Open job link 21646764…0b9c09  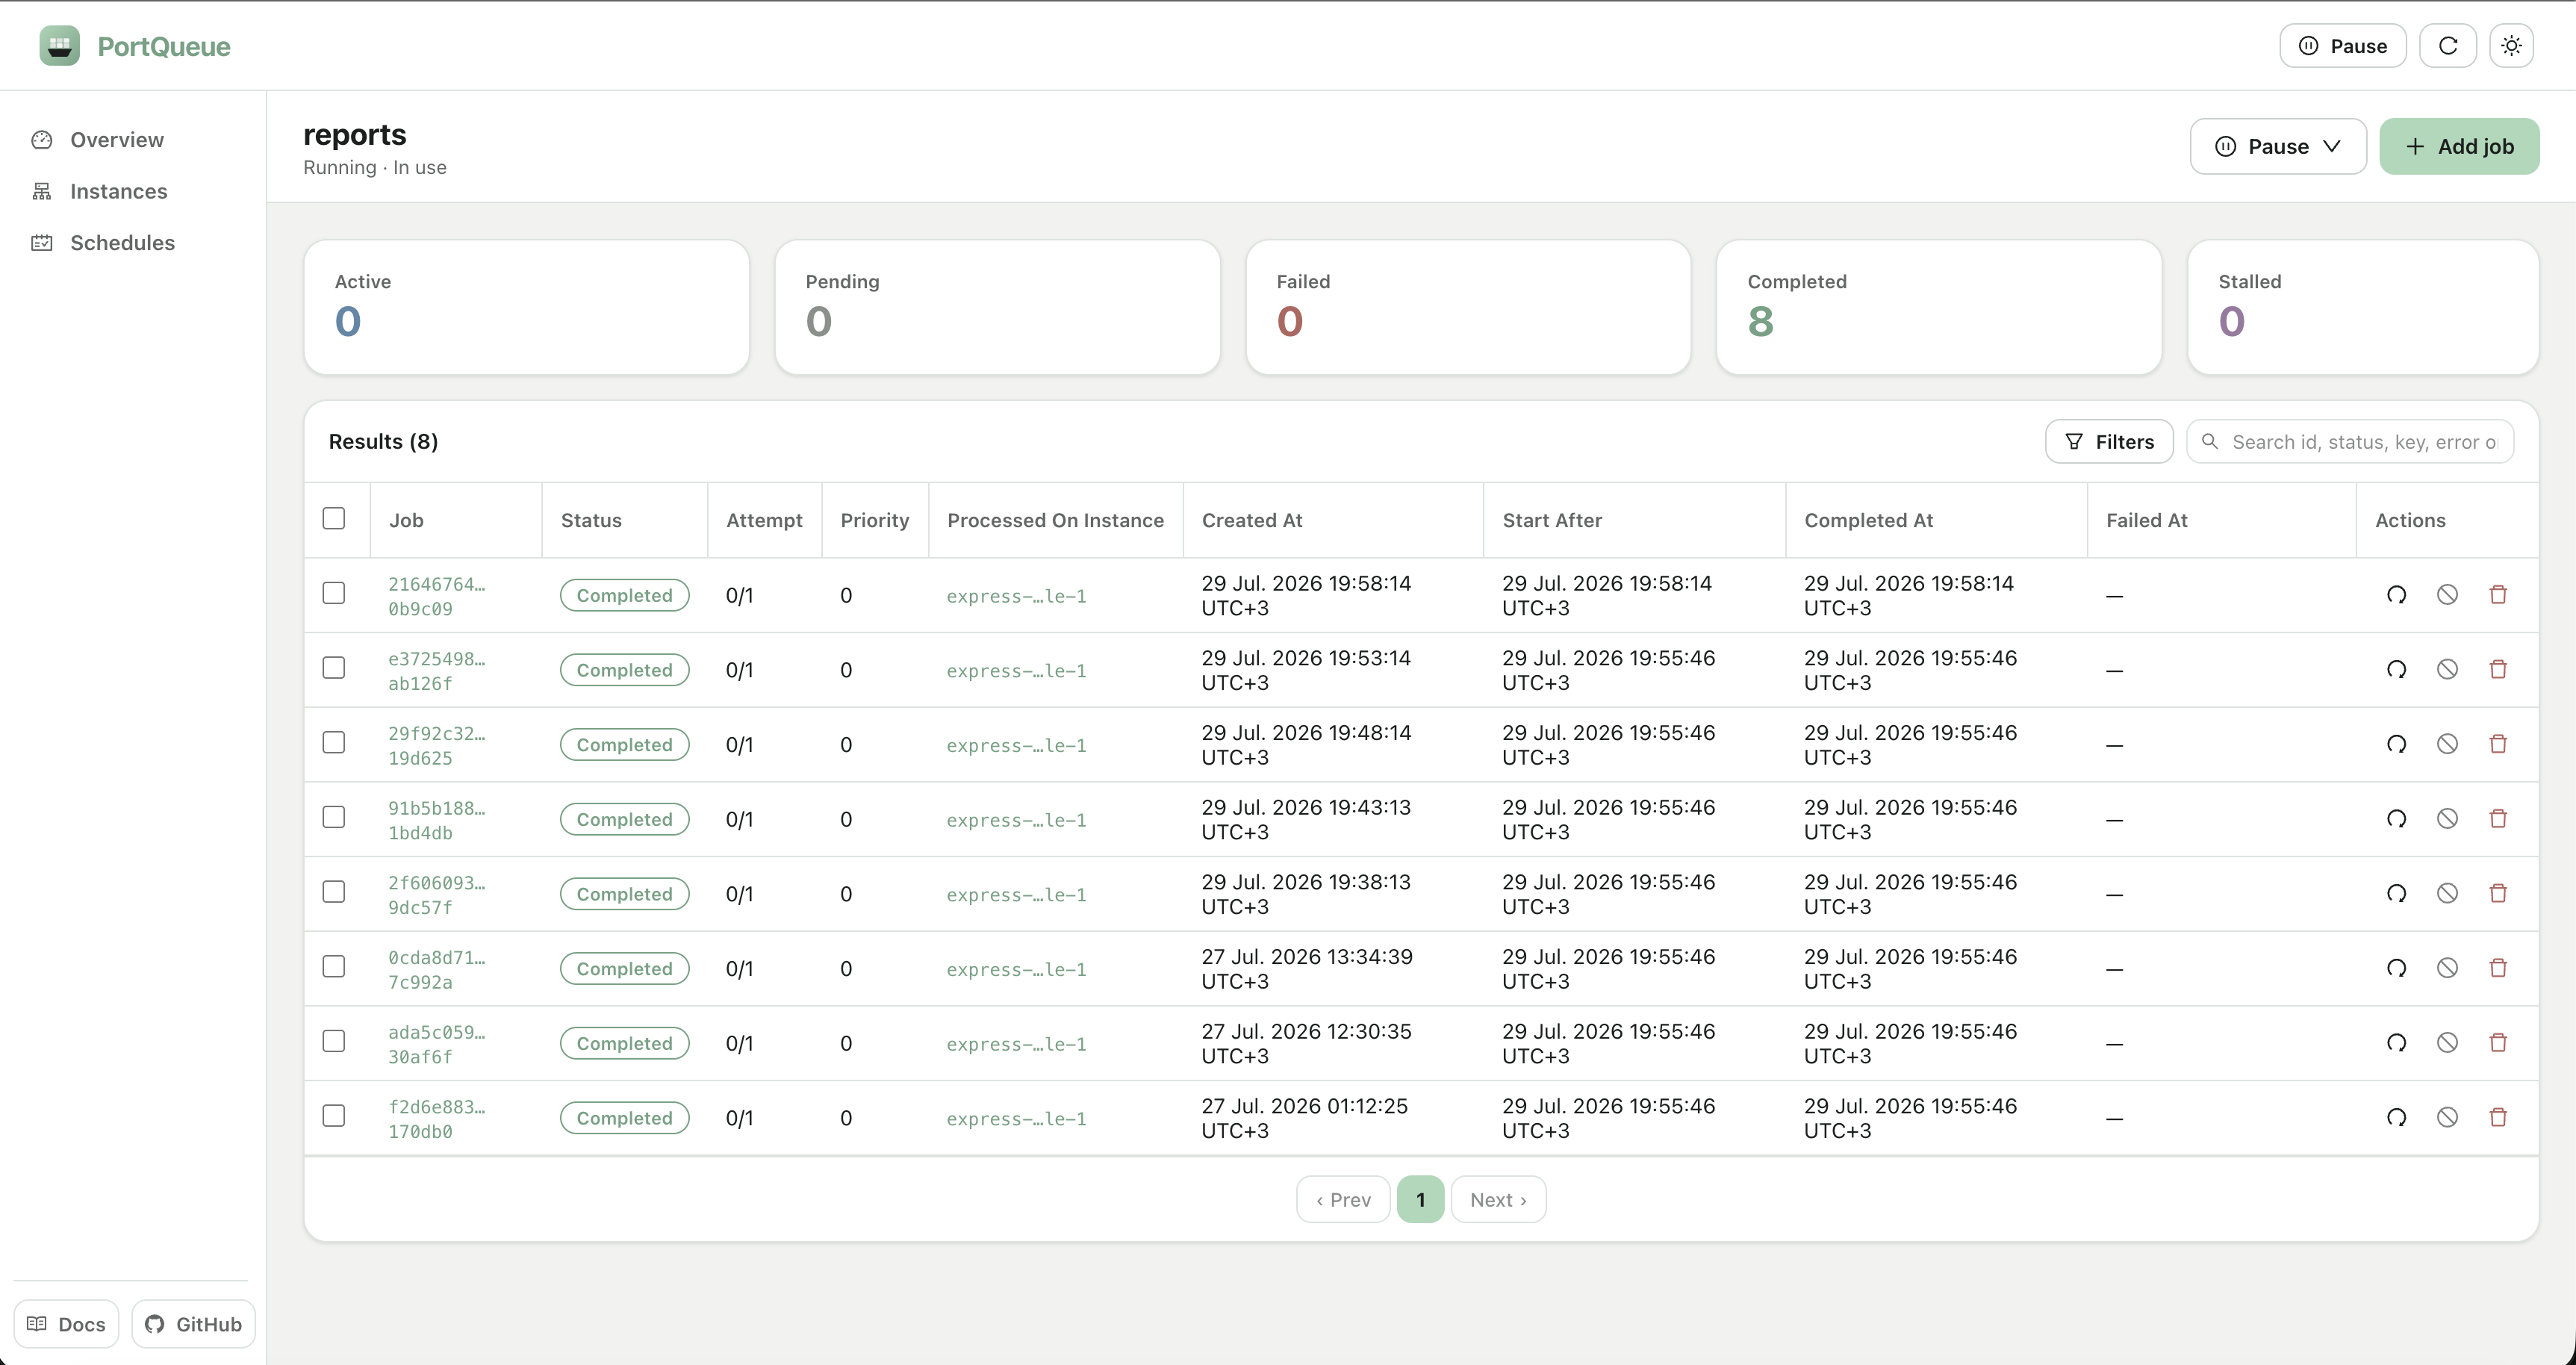pos(436,597)
